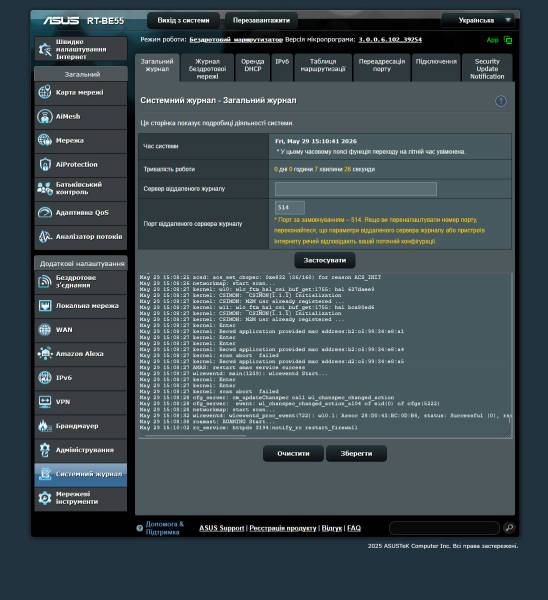
Task: Click the Вихід з системи button
Action: (183, 20)
